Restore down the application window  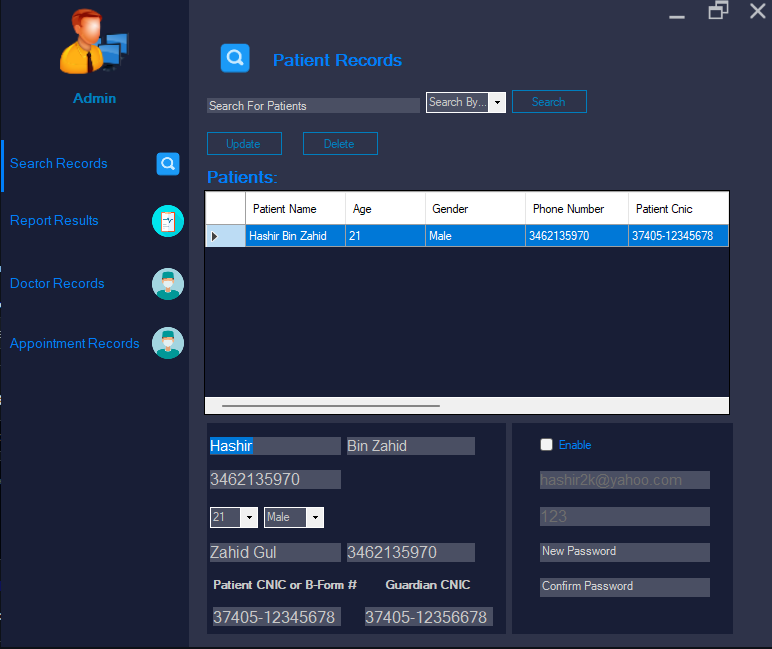pos(718,10)
